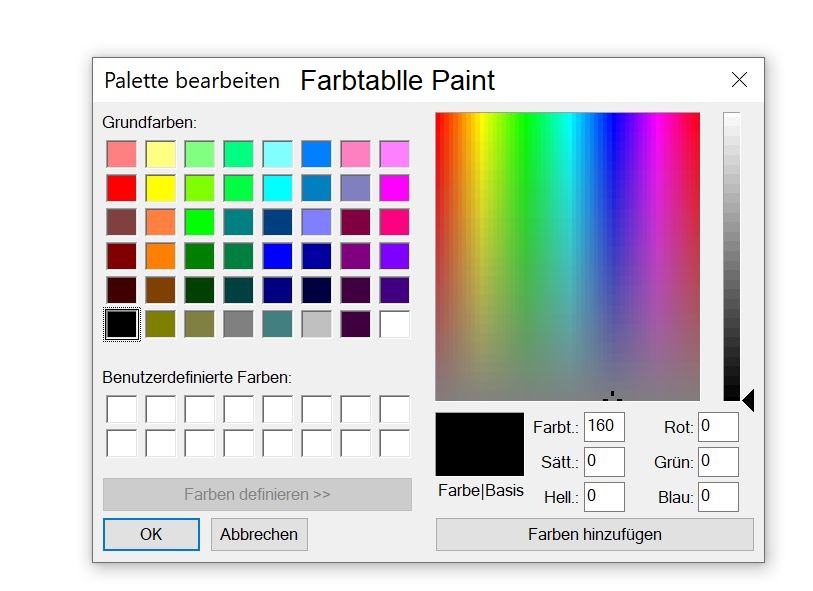Select the black basic color swatch
The width and height of the screenshot is (813, 591).
click(121, 324)
